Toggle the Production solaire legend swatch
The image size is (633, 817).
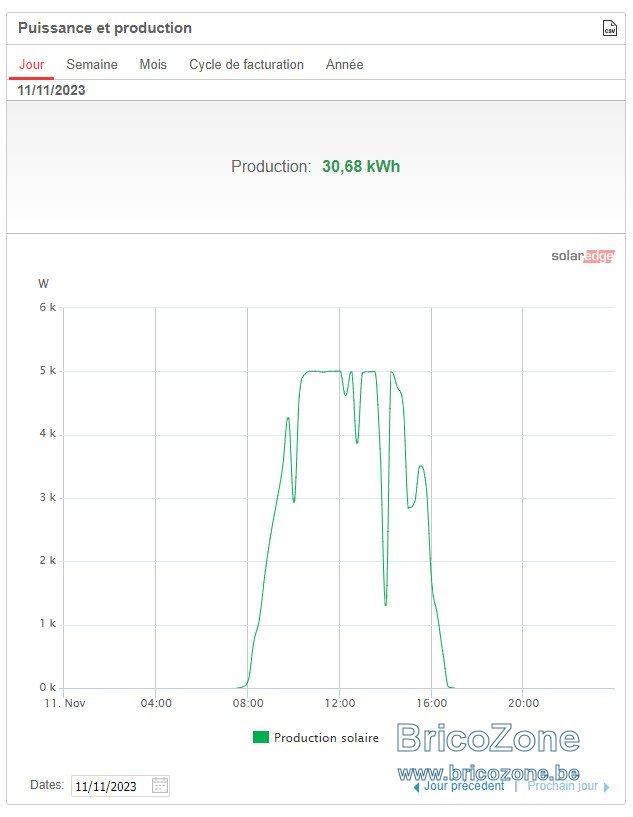point(260,737)
